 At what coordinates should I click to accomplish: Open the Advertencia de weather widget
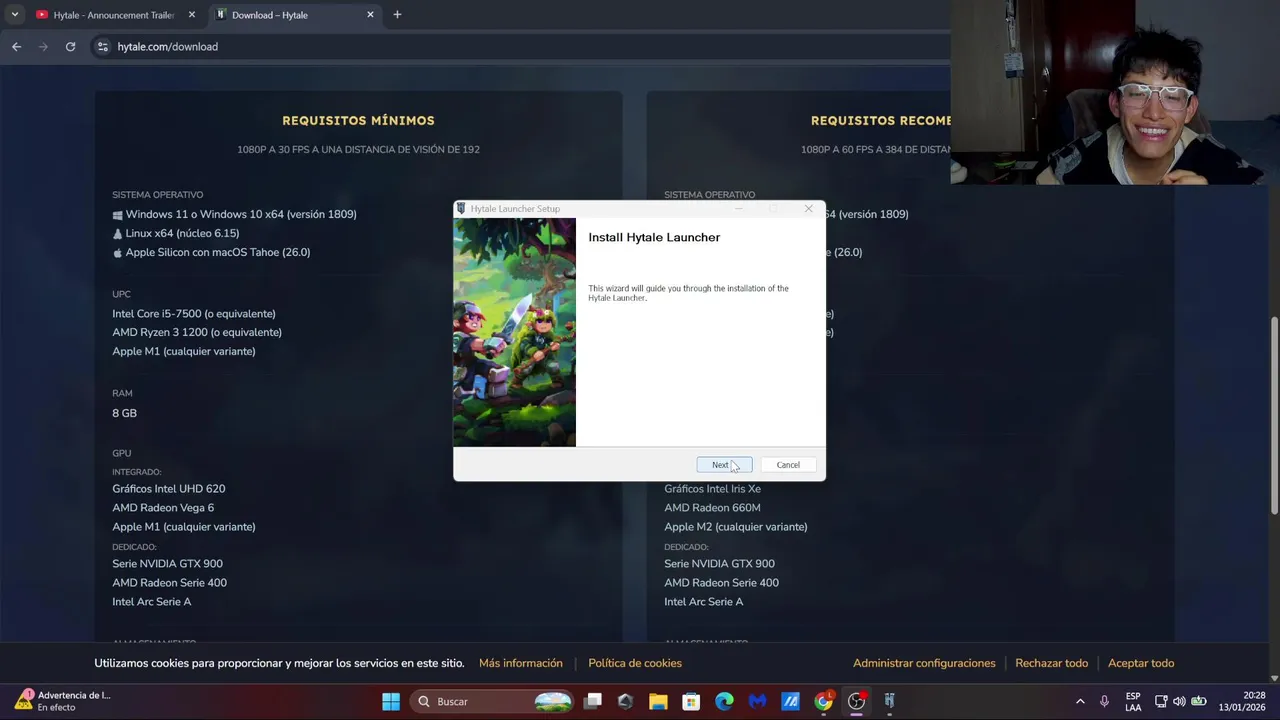pyautogui.click(x=62, y=701)
